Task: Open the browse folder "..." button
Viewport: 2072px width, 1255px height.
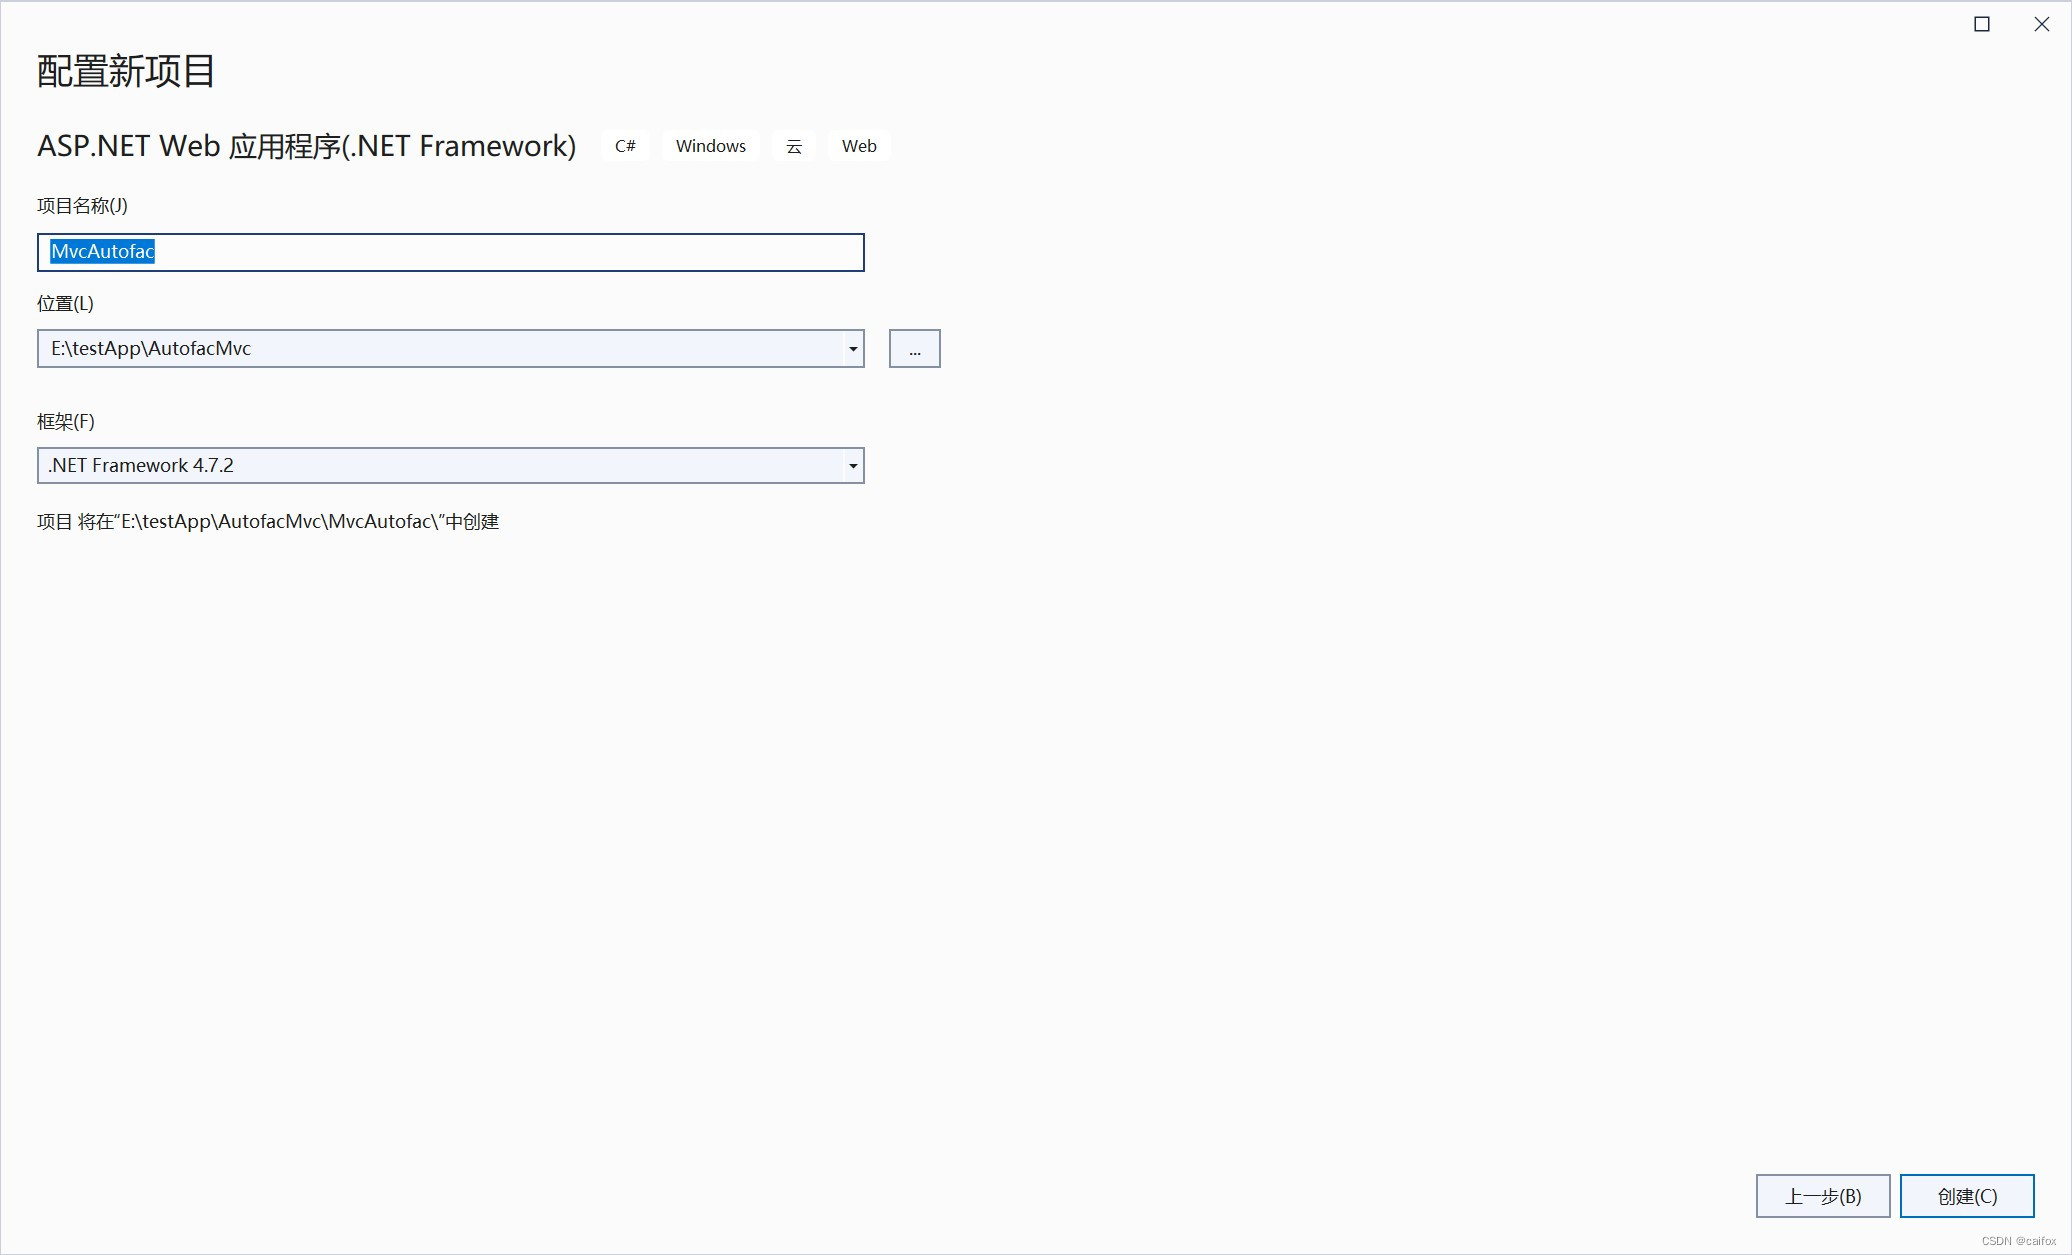Action: (914, 349)
